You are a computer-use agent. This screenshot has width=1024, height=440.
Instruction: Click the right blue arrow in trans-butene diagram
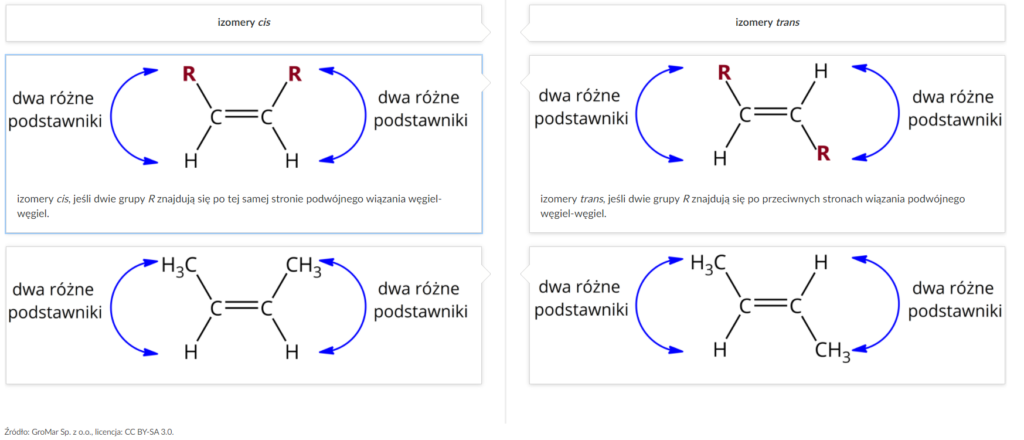(875, 304)
